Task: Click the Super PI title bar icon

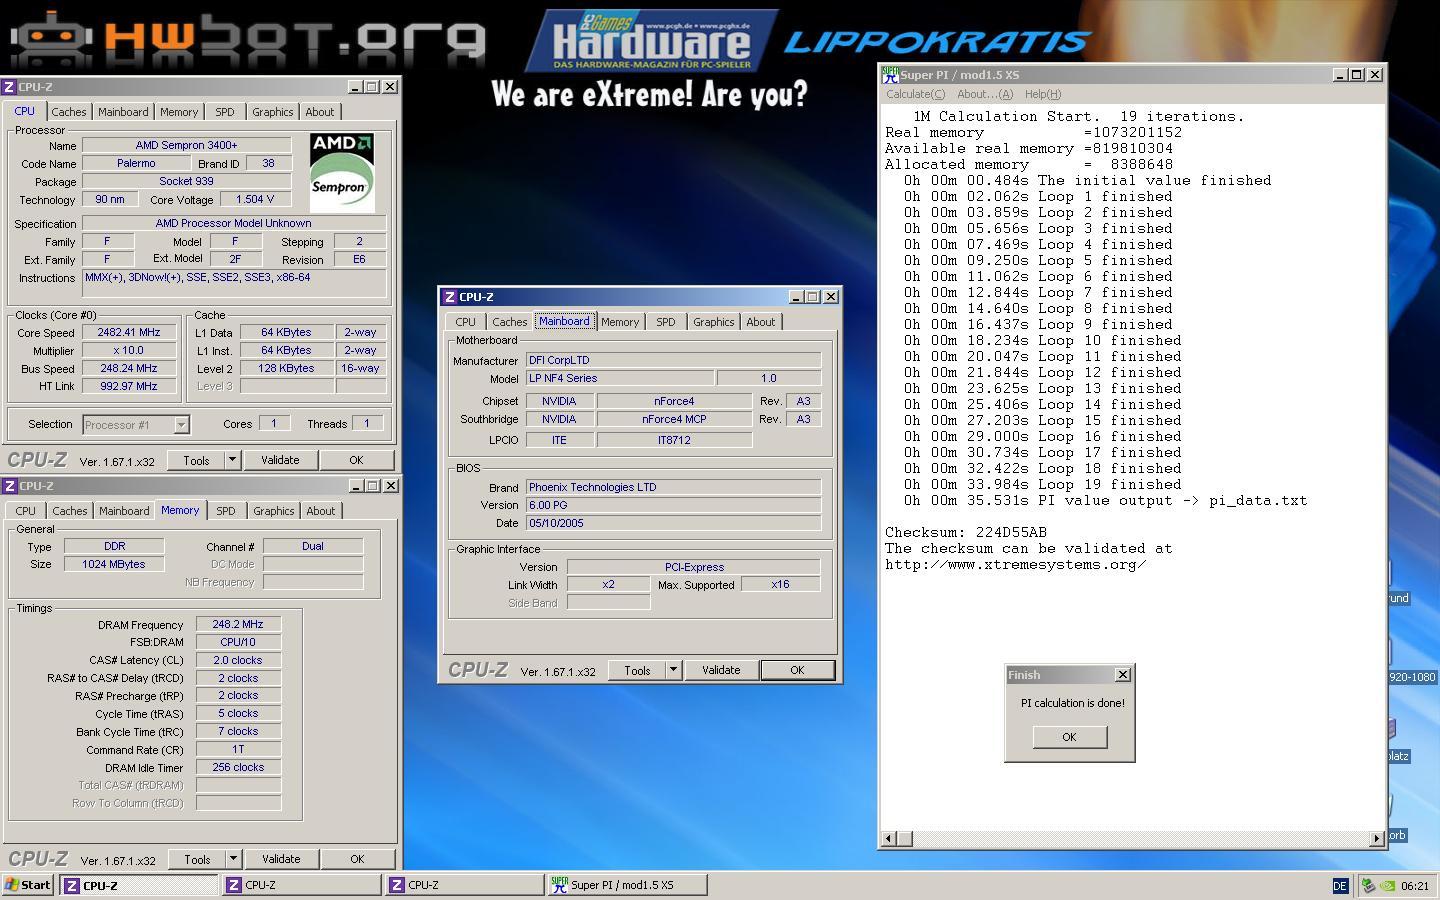Action: (889, 75)
